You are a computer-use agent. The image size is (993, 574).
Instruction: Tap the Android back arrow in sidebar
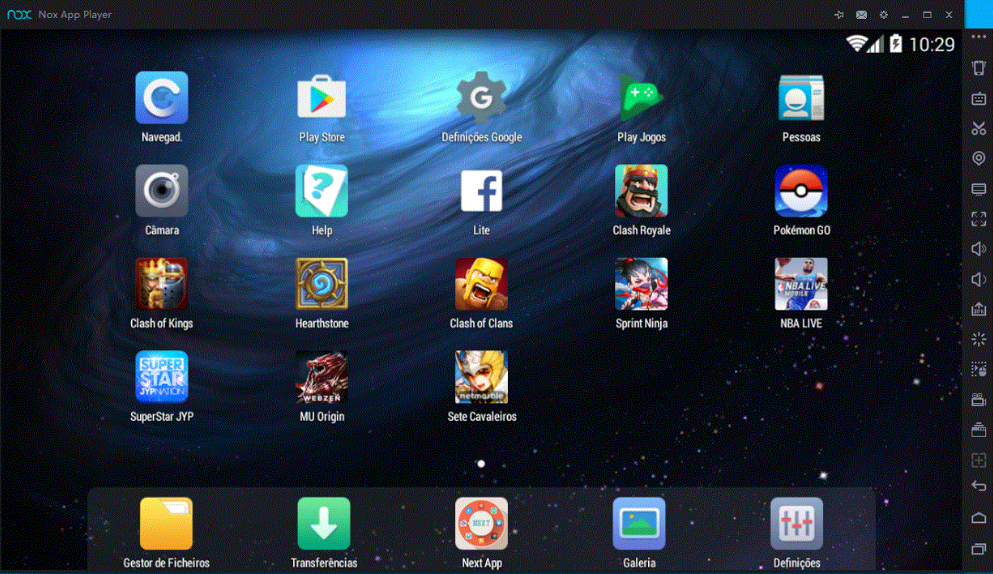(978, 486)
